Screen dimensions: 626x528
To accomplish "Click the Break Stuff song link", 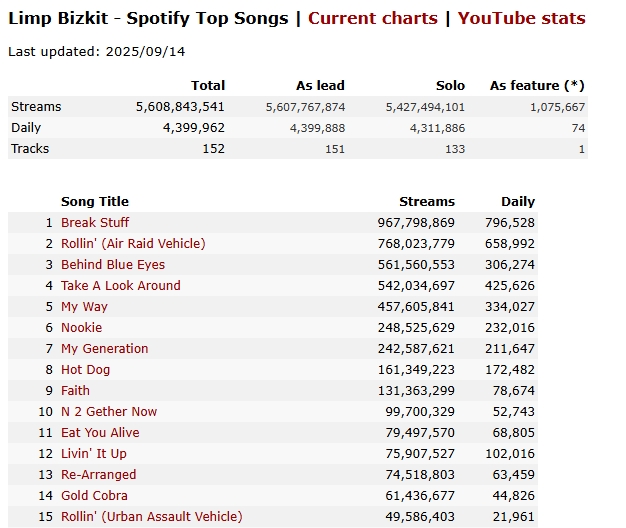I will [95, 222].
